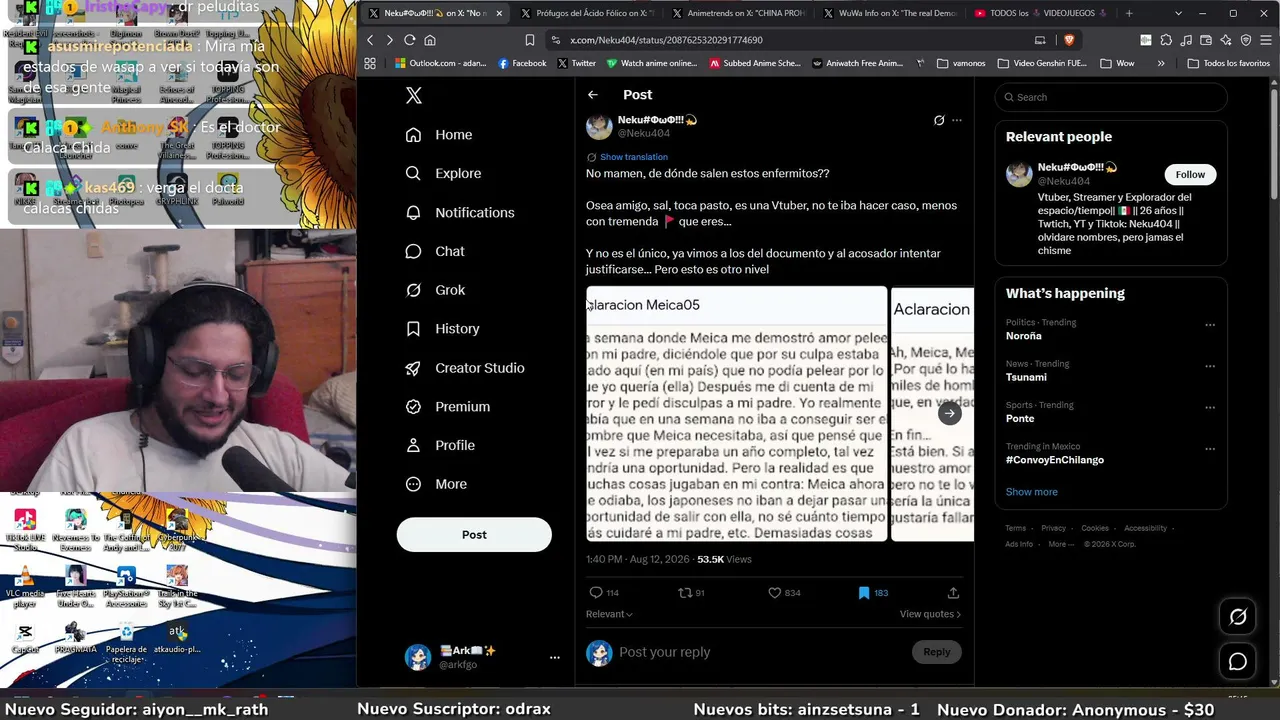Reload the page

click(x=410, y=40)
